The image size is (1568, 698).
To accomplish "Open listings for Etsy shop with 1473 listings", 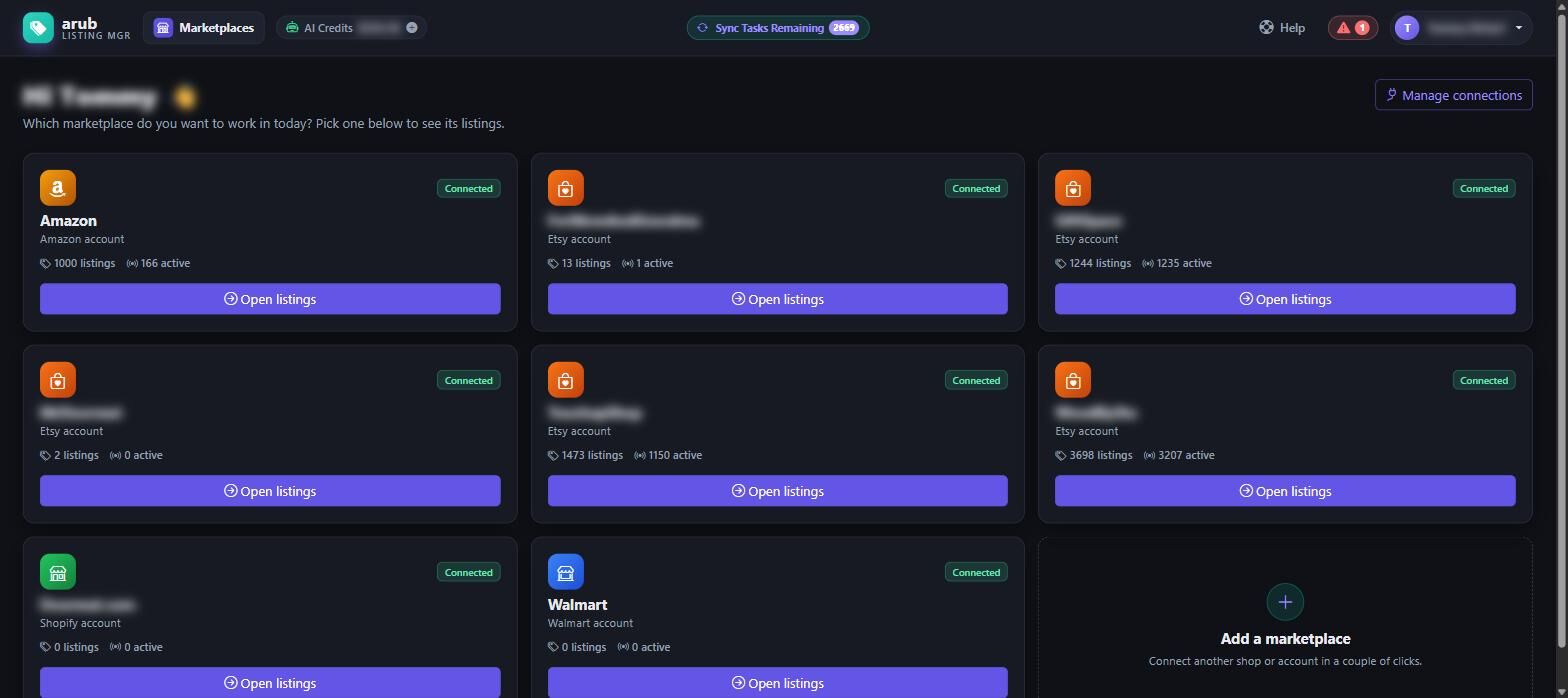I will (778, 491).
